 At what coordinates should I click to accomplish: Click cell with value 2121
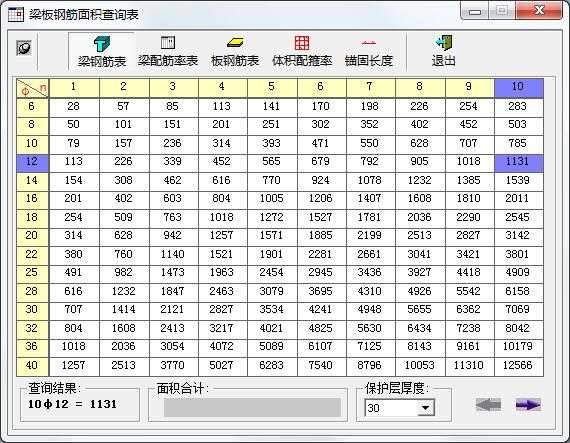173,310
